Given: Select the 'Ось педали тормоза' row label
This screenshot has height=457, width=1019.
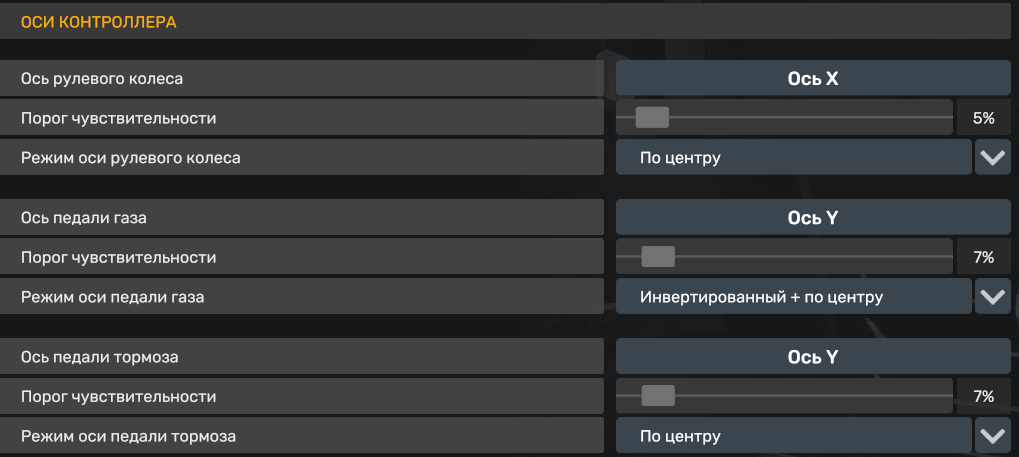Looking at the screenshot, I should (302, 357).
